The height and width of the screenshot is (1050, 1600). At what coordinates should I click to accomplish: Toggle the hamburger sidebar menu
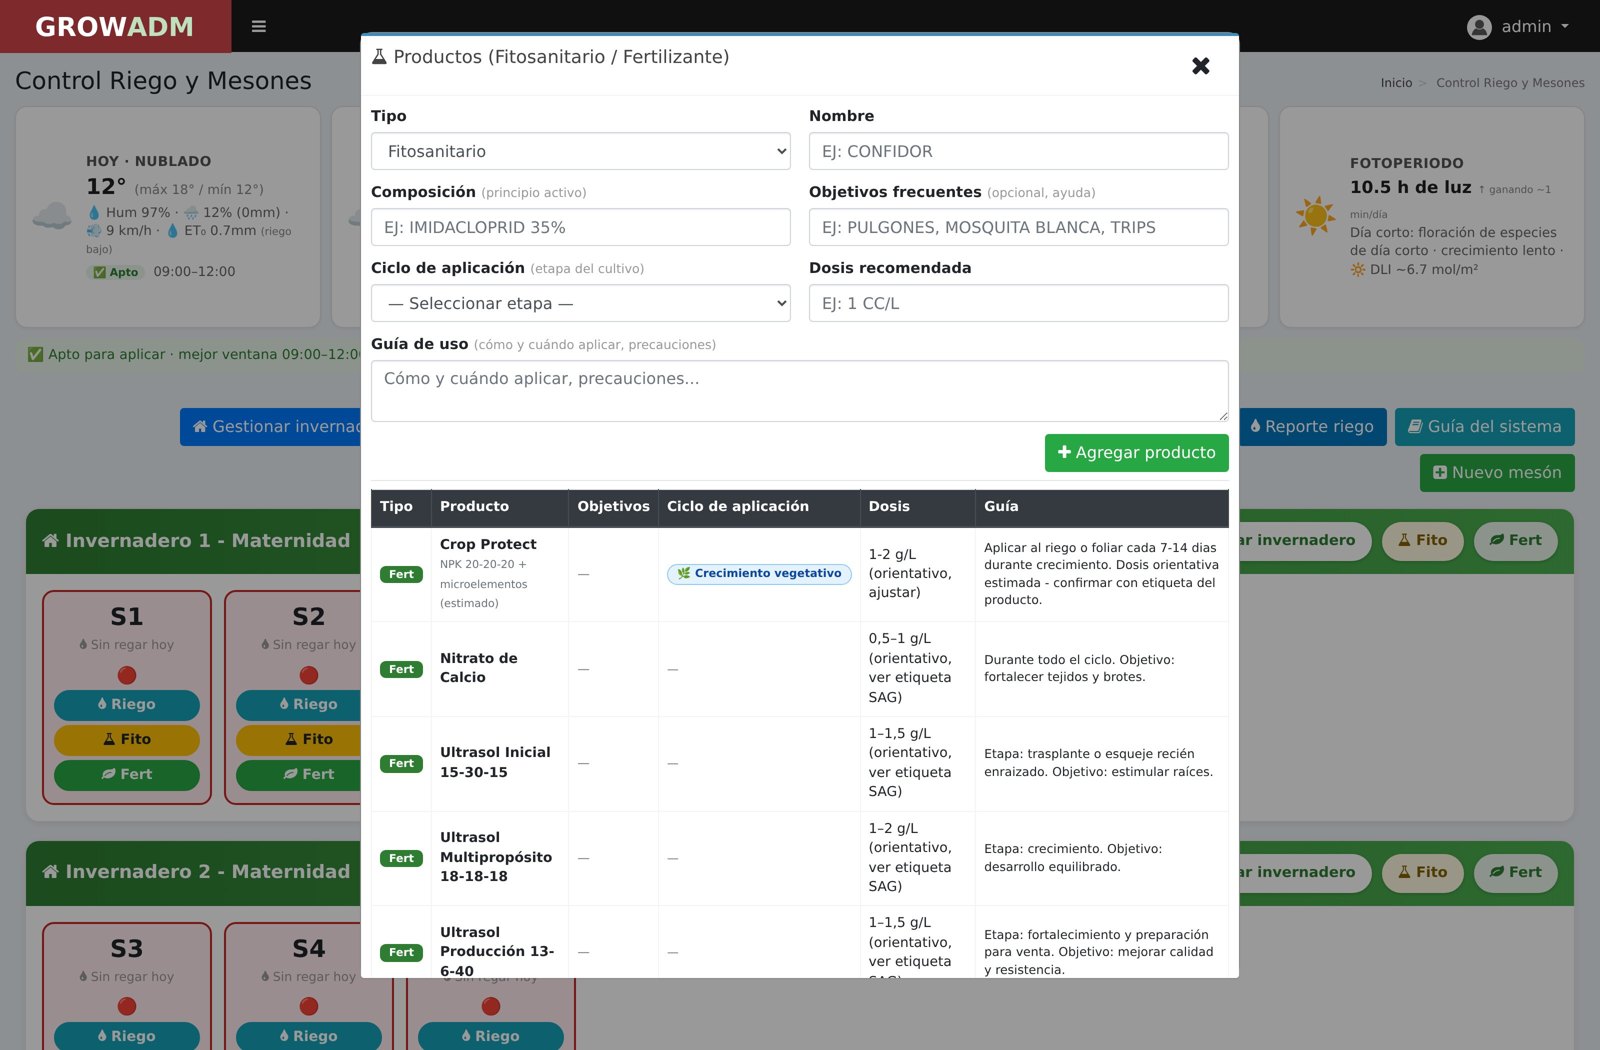(259, 26)
